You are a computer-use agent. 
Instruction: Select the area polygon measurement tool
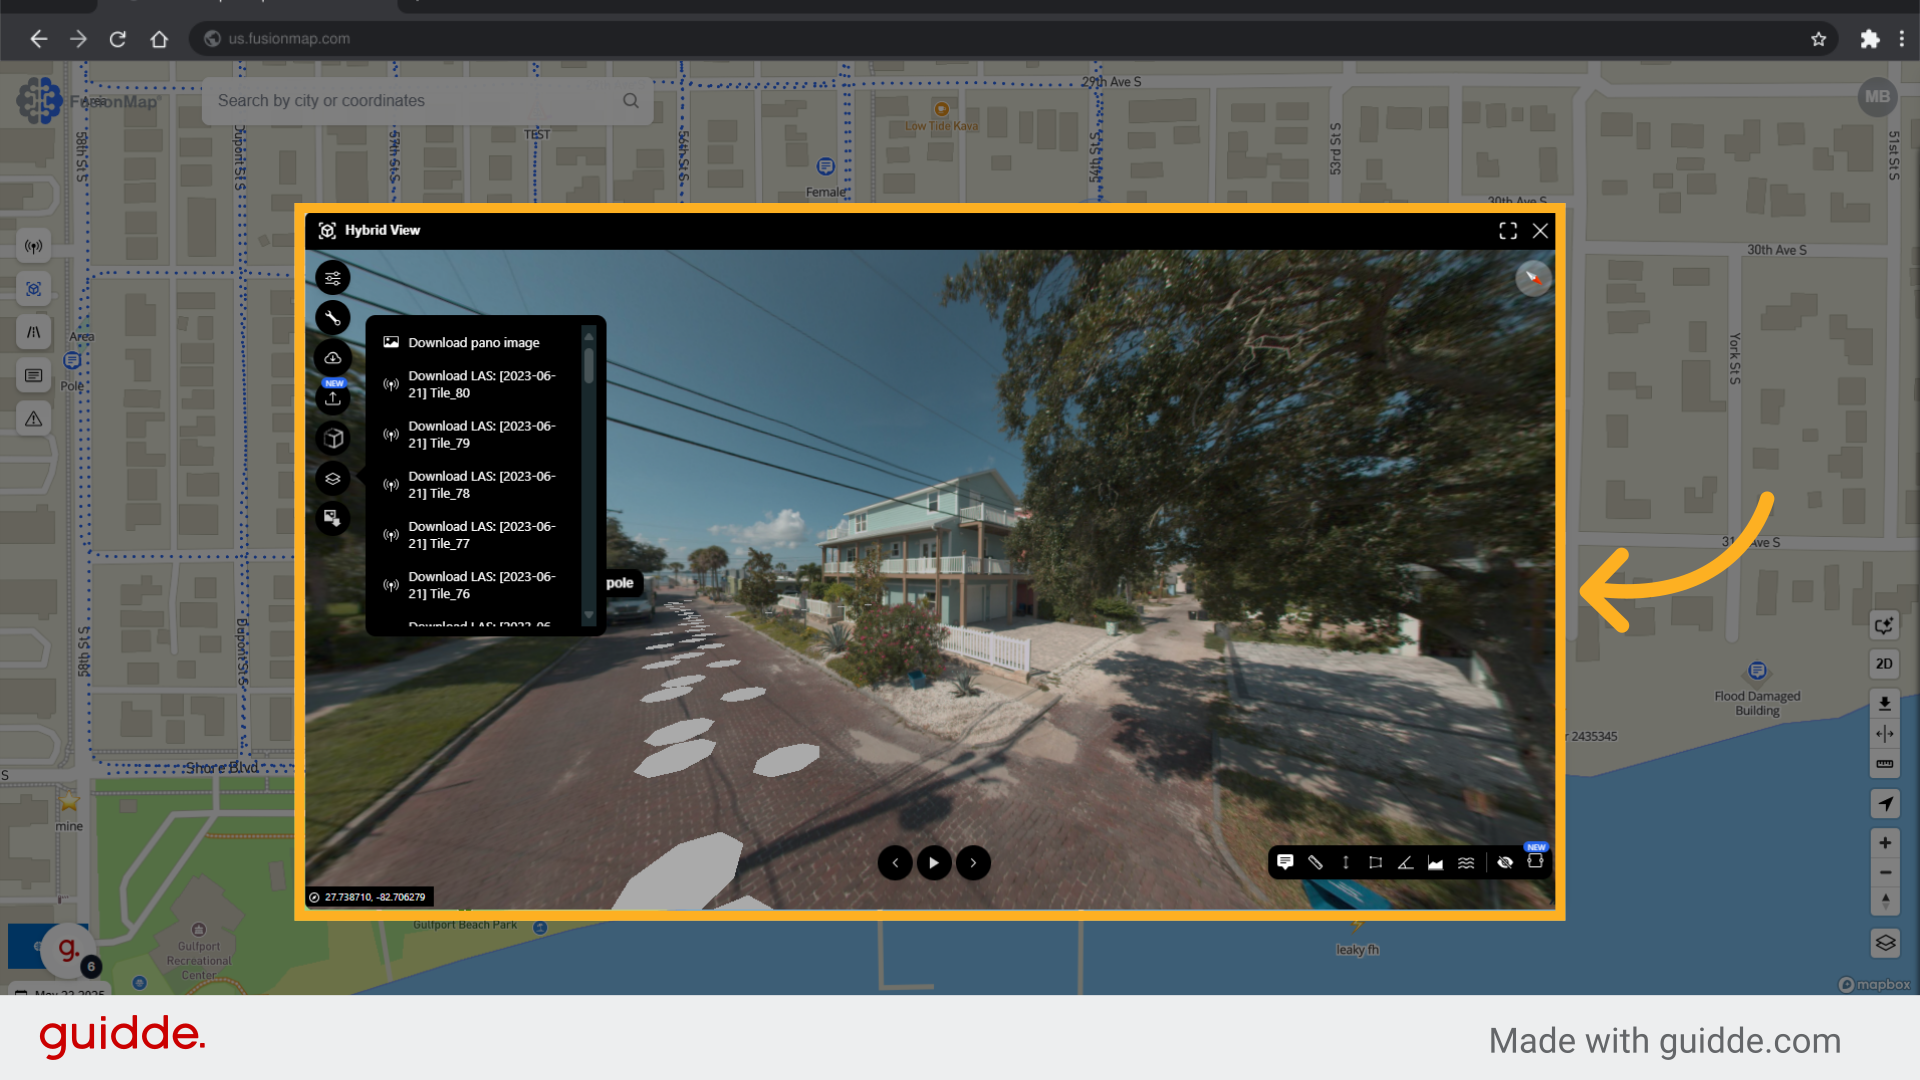click(1376, 862)
